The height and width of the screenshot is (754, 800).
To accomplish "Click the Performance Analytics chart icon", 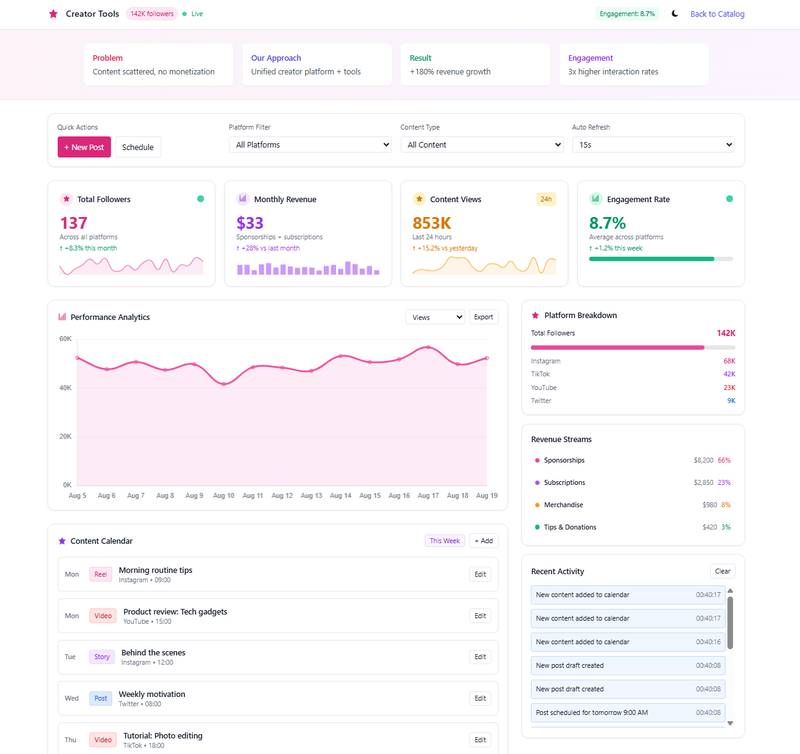I will [62, 317].
